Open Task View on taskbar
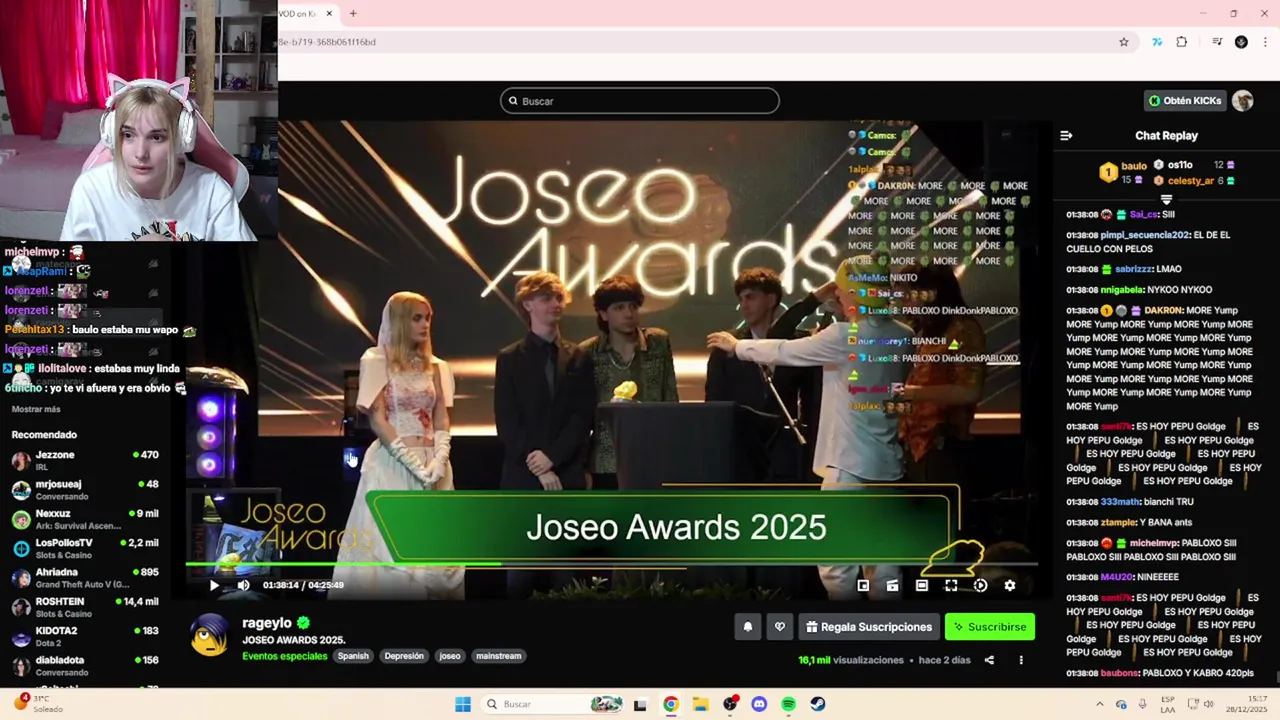This screenshot has width=1280, height=720. pyautogui.click(x=640, y=704)
